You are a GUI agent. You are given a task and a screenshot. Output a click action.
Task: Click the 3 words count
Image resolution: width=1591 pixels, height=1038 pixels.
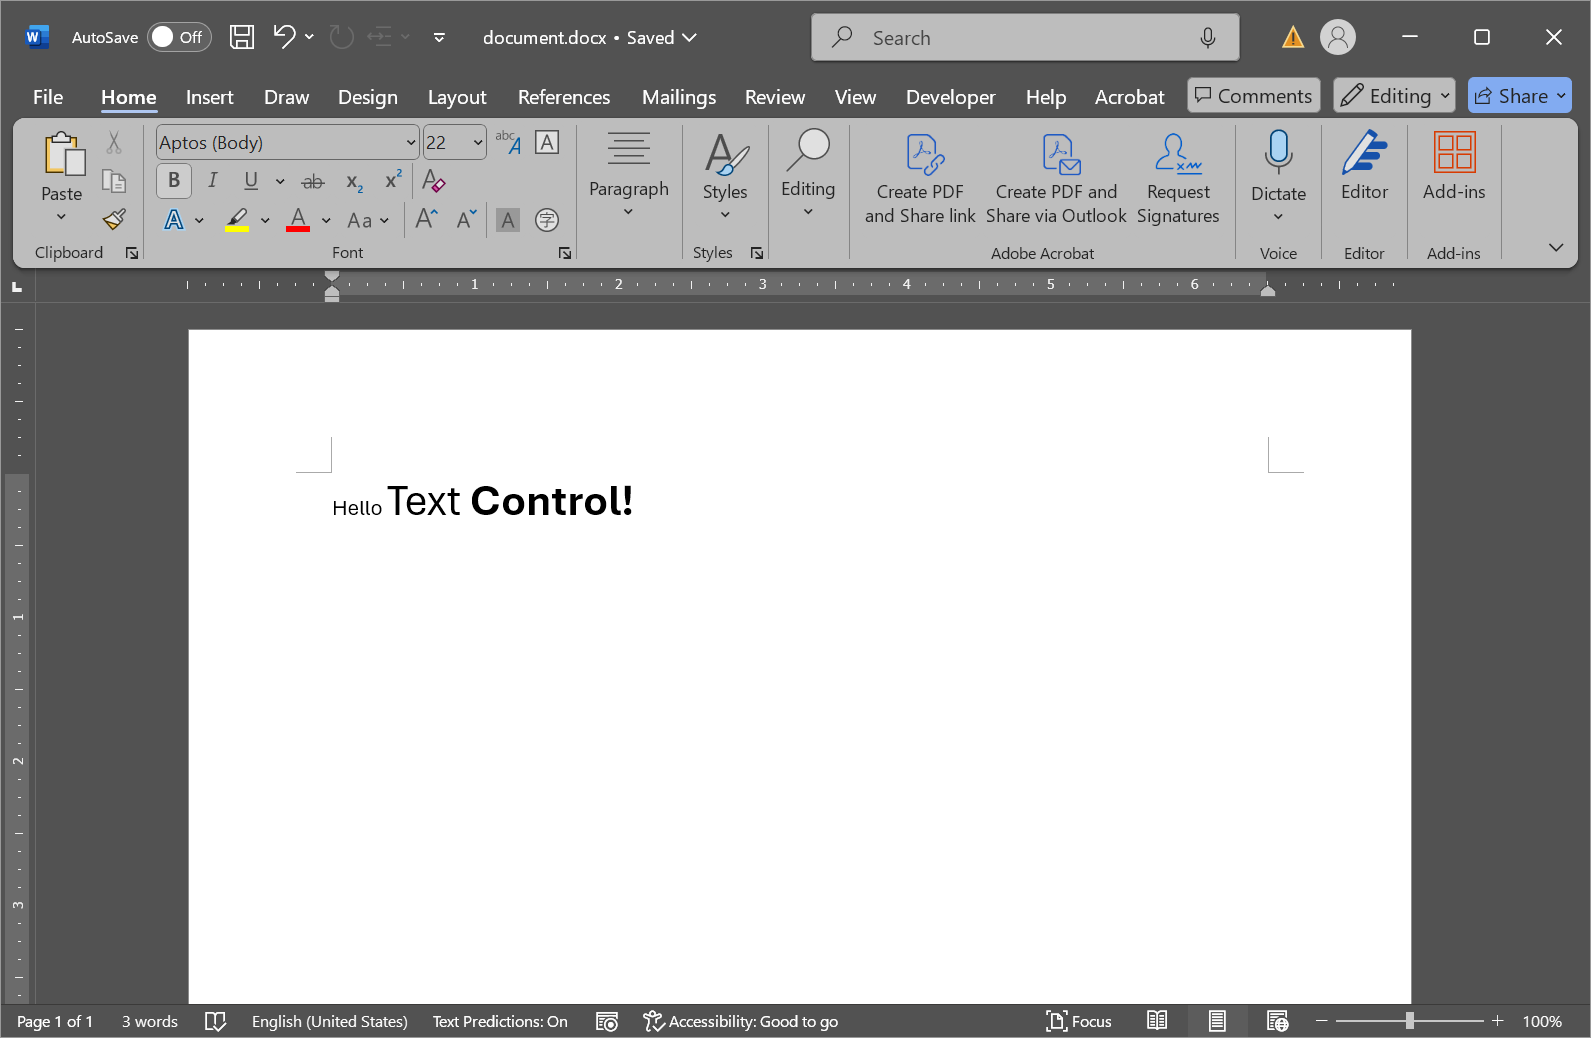pos(150,1021)
